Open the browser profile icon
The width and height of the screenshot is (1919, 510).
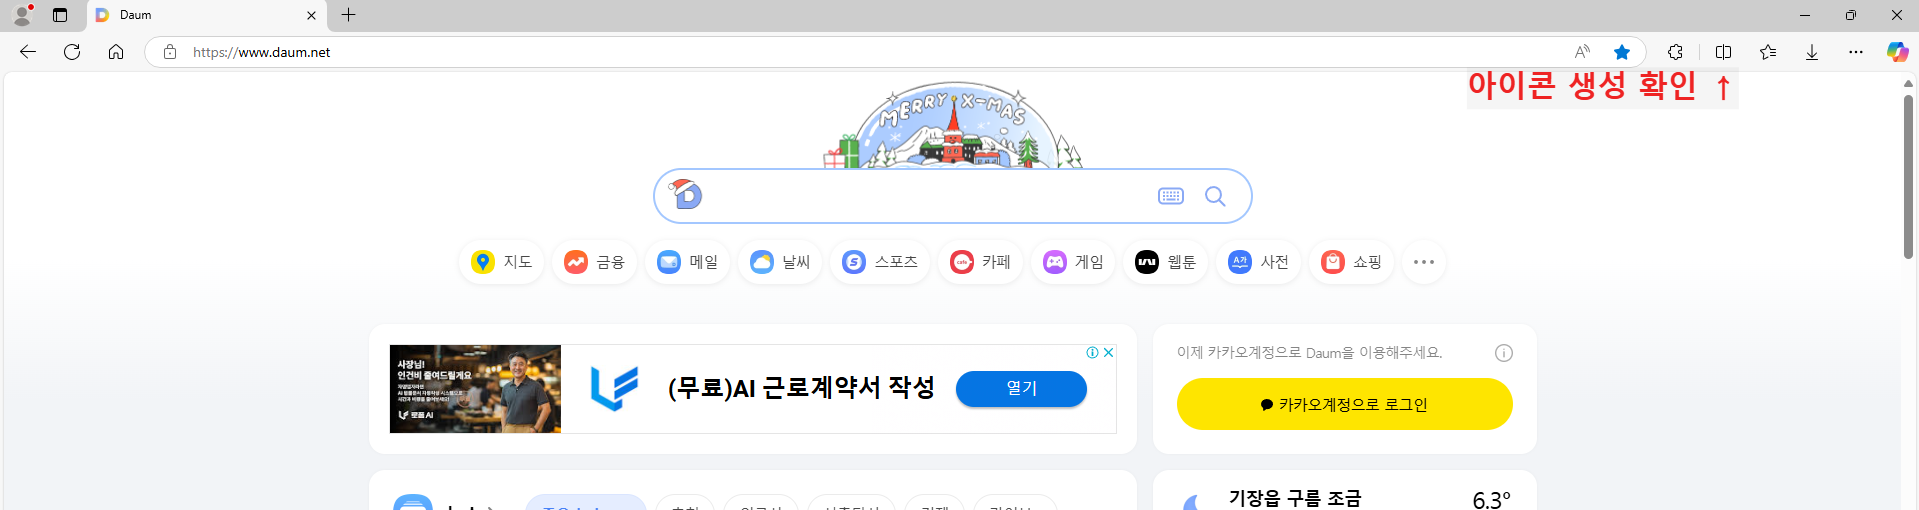[x=22, y=15]
